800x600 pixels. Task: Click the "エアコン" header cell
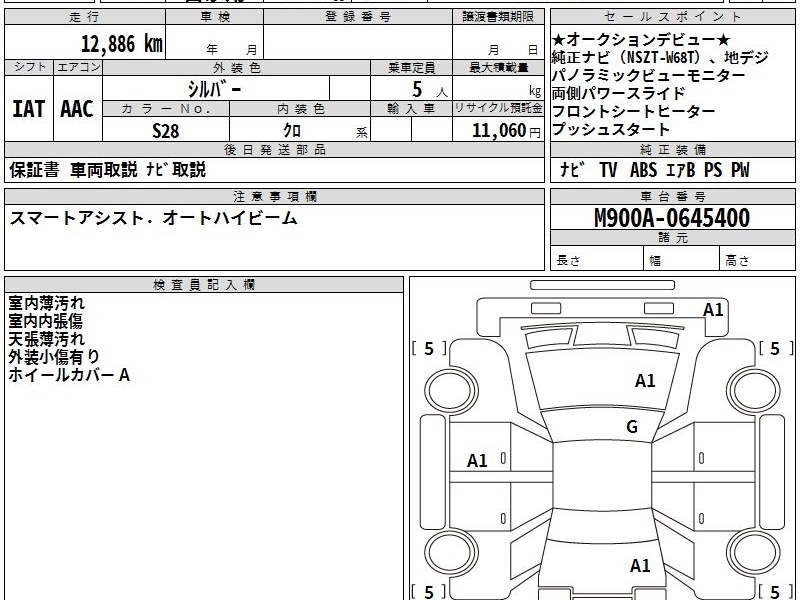[78, 67]
